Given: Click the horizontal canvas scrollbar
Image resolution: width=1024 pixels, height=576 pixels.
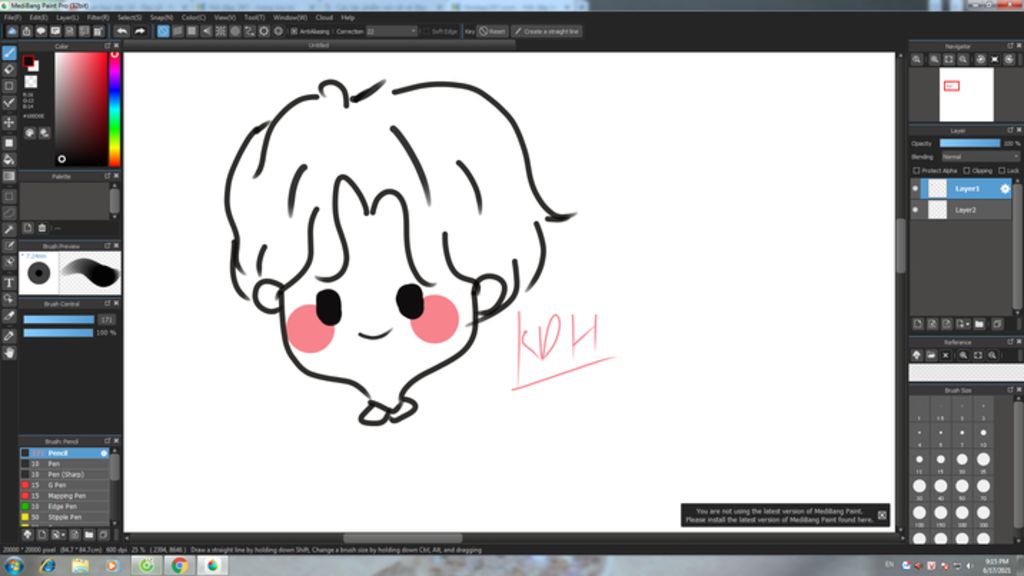Looking at the screenshot, I should [x=402, y=539].
